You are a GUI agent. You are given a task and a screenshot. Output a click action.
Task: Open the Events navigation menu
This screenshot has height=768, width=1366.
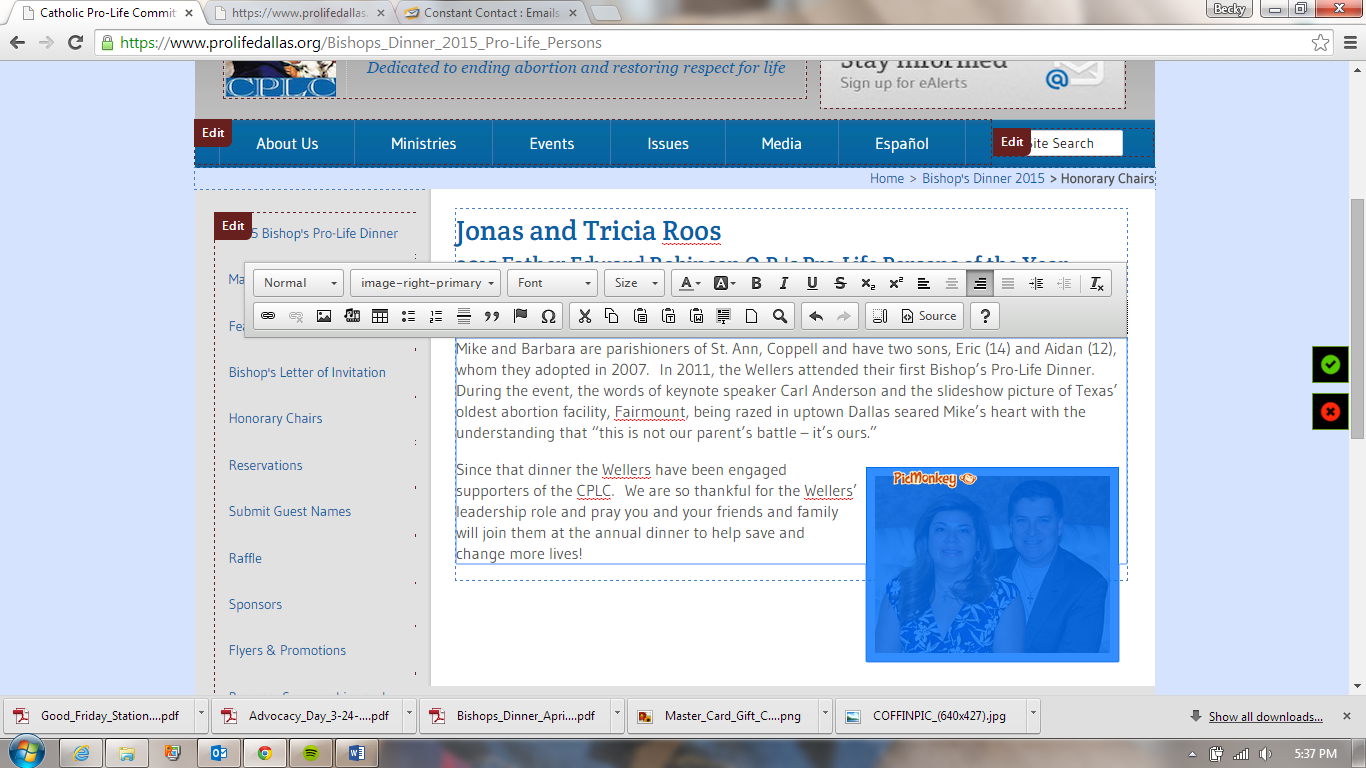[552, 144]
